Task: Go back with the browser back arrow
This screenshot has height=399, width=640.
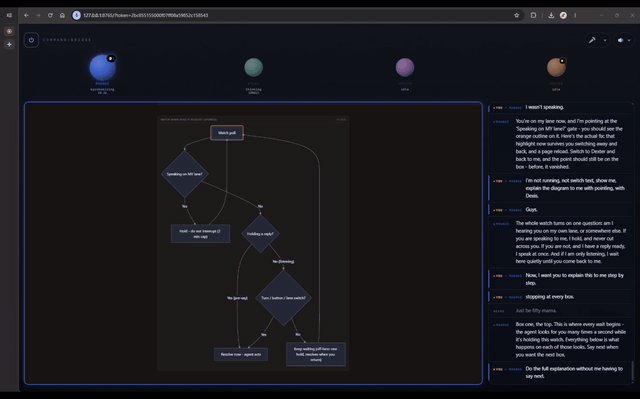Action: click(26, 15)
